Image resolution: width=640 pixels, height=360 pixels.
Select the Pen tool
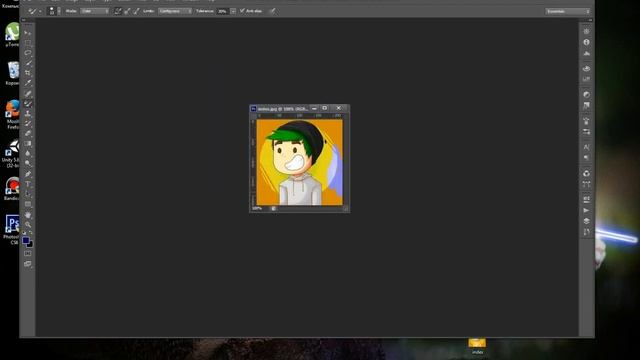28,174
